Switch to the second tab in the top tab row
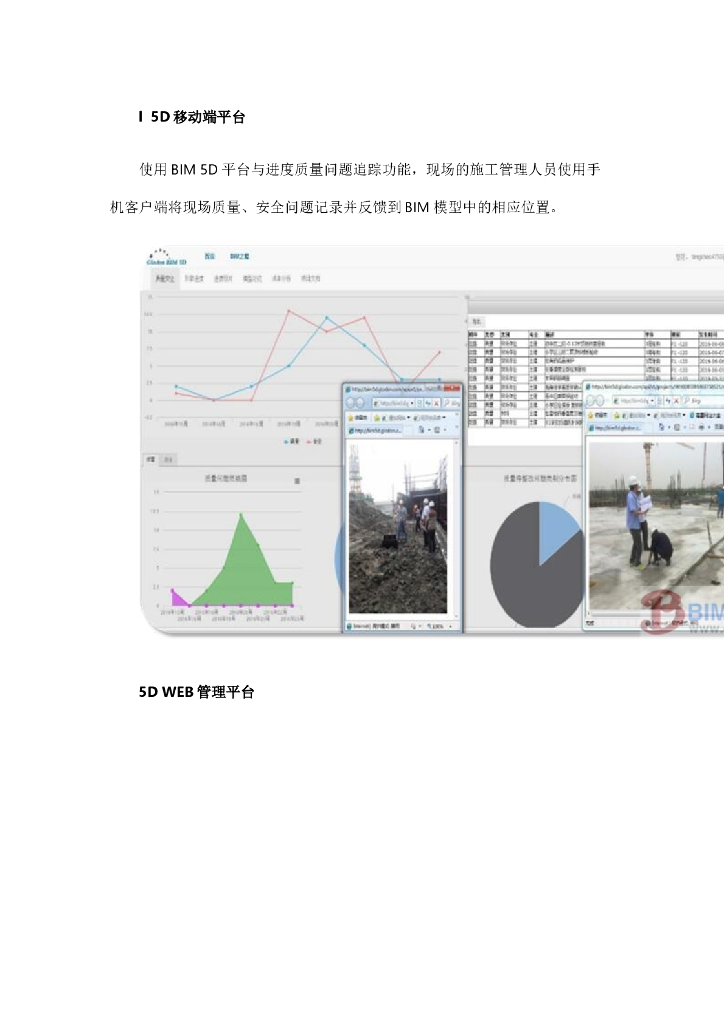This screenshot has height=1024, width=724. pyautogui.click(x=194, y=279)
